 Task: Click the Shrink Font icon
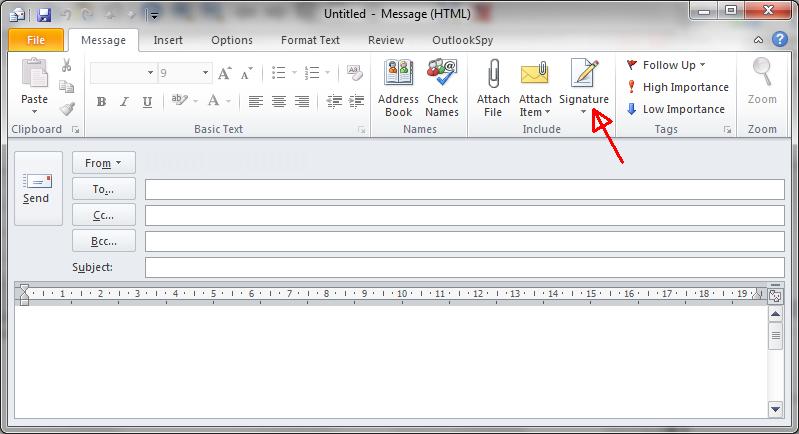pos(247,73)
